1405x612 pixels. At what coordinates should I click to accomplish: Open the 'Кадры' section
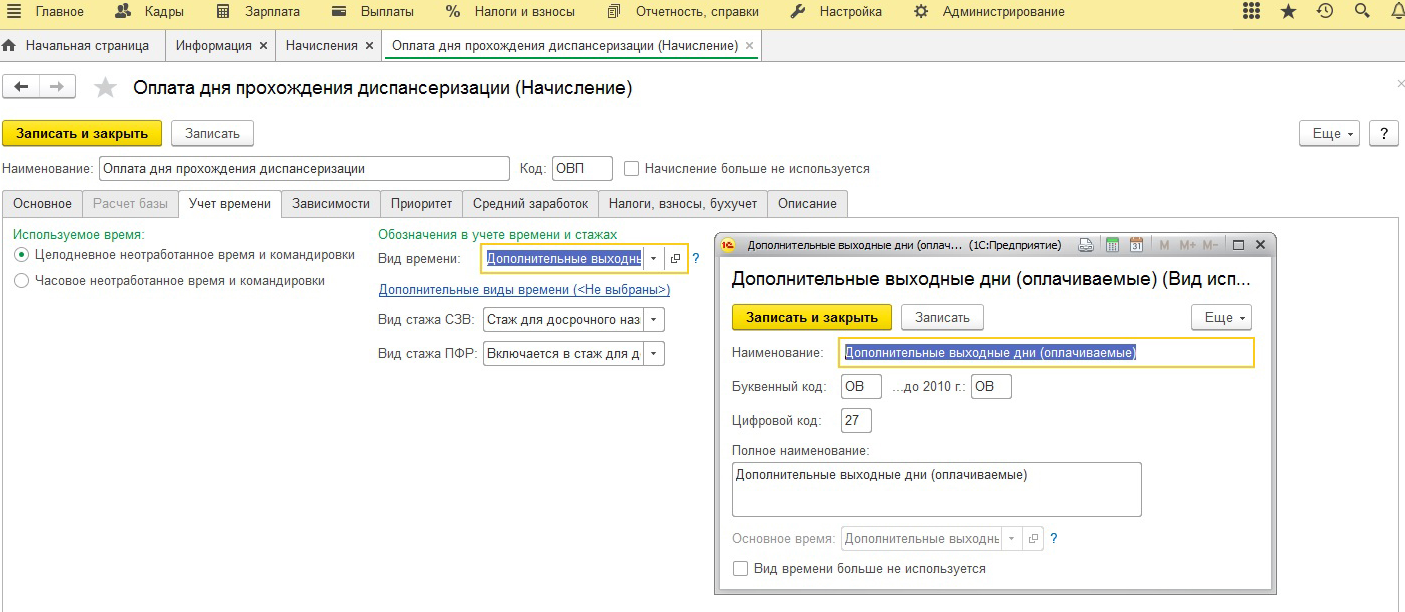pyautogui.click(x=149, y=12)
